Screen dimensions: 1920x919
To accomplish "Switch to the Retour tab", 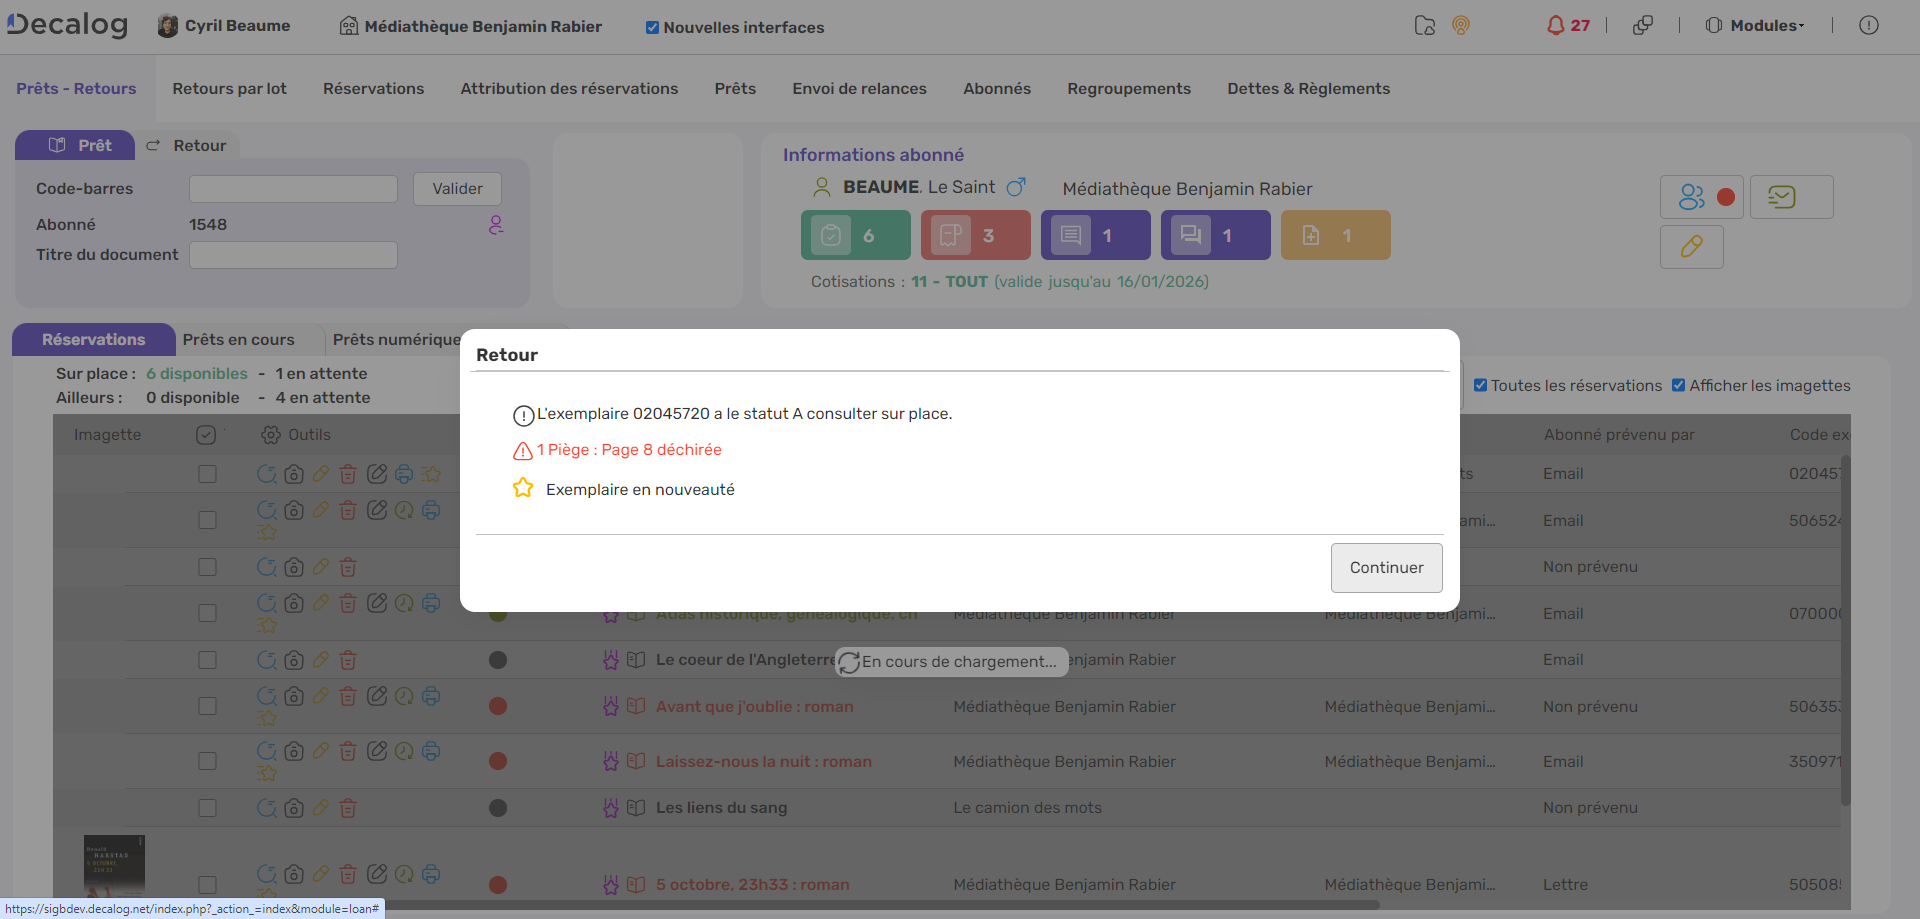I will (x=187, y=146).
